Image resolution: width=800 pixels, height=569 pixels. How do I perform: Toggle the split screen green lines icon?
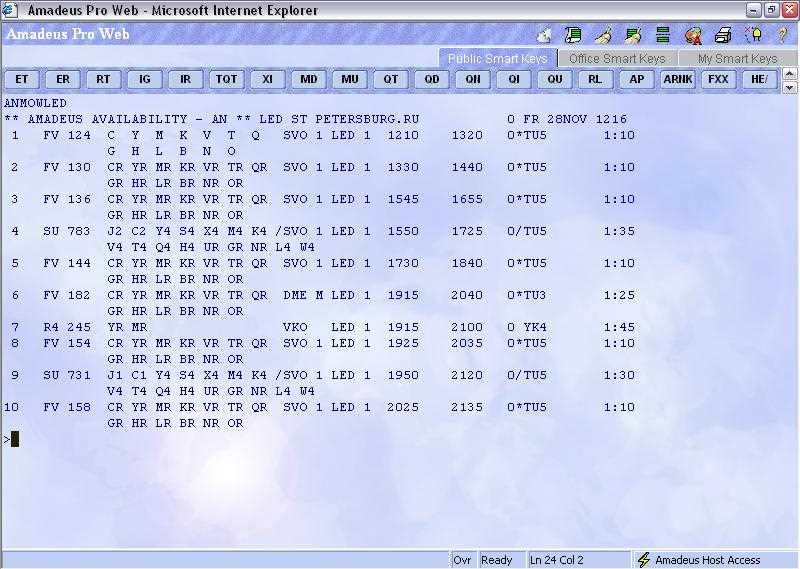tap(663, 35)
